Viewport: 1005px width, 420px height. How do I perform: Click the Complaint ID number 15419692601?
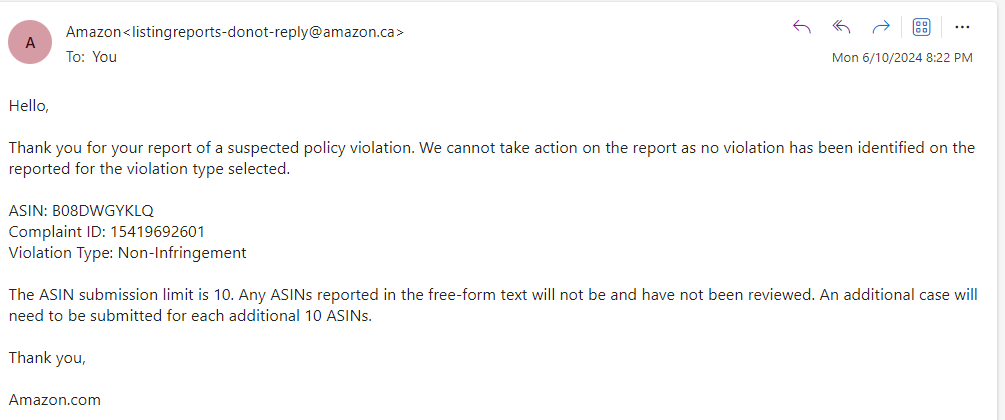coord(158,231)
